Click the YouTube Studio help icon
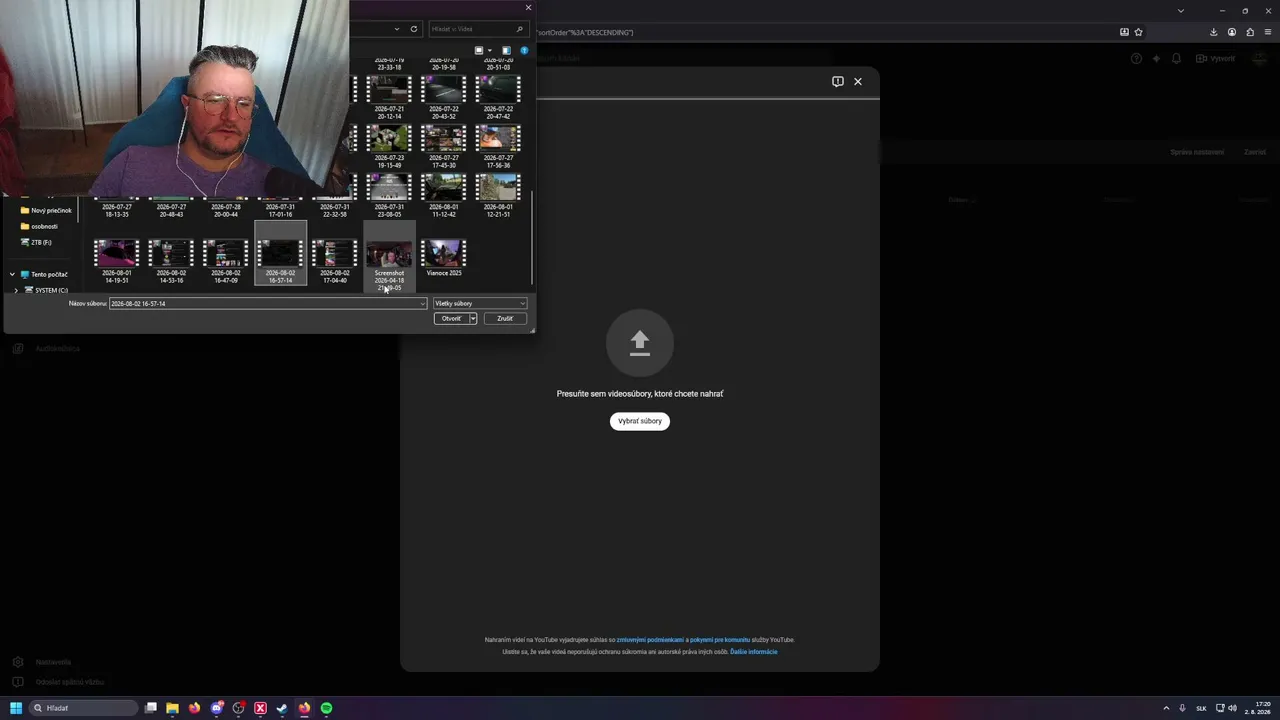Viewport: 1280px width, 720px height. coord(1136,58)
